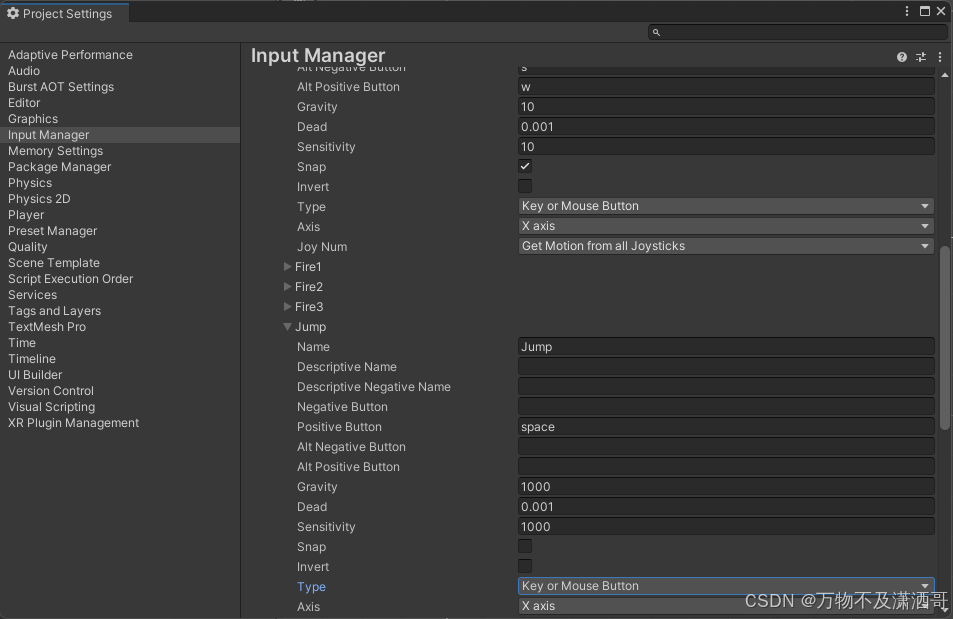The width and height of the screenshot is (953, 619).
Task: Enable the Invert checkbox in the Jump section
Action: tap(525, 566)
